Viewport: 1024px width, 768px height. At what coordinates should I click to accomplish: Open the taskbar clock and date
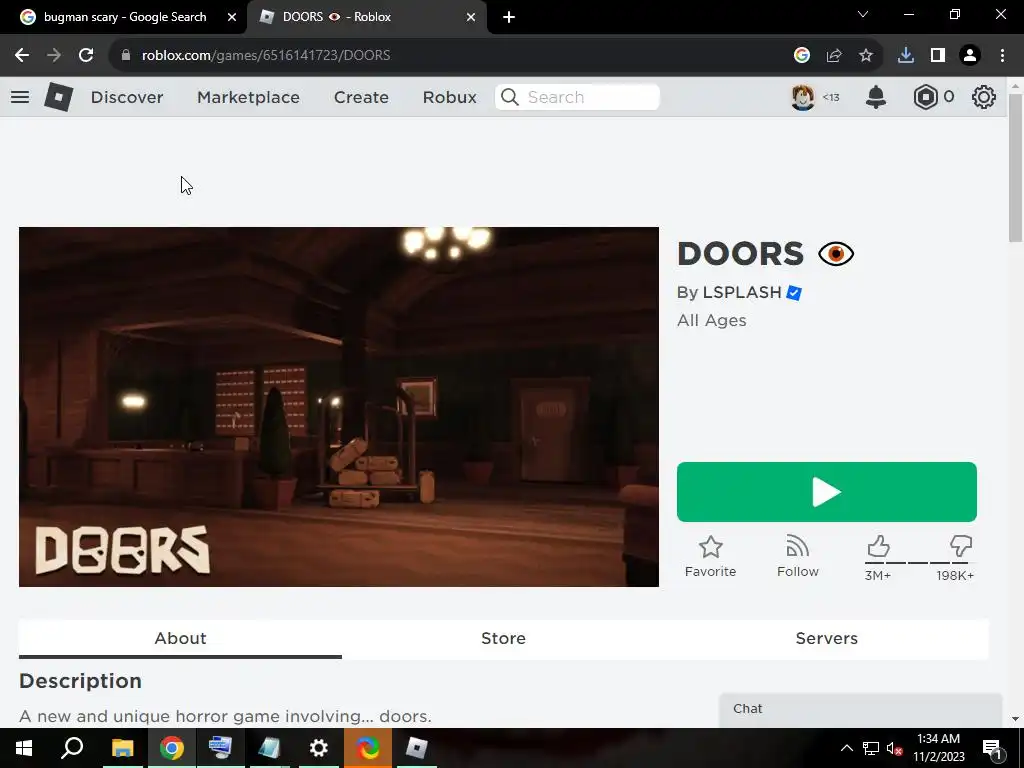click(938, 748)
